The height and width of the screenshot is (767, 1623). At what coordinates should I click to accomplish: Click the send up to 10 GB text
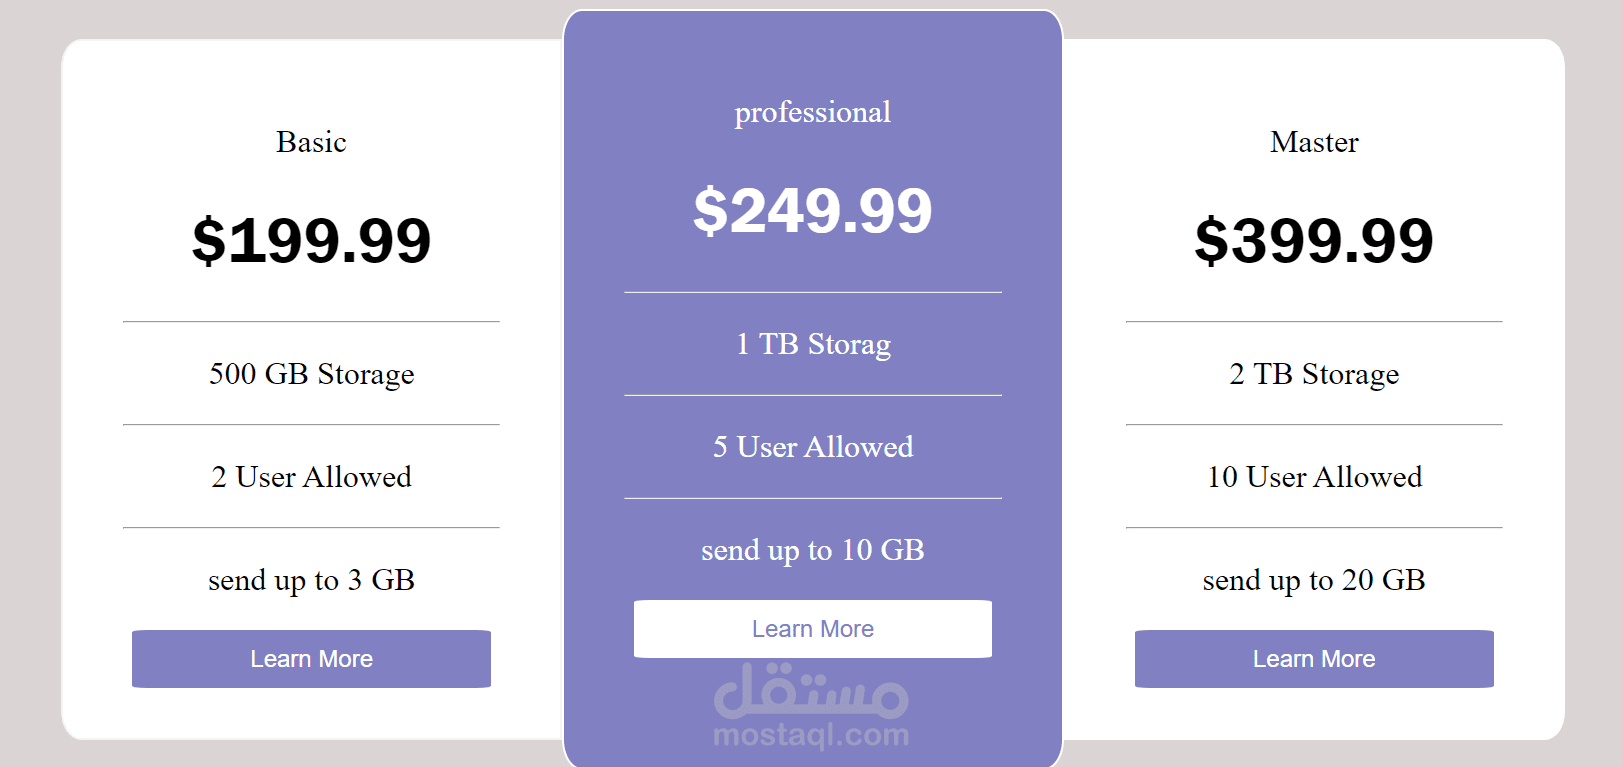(812, 550)
